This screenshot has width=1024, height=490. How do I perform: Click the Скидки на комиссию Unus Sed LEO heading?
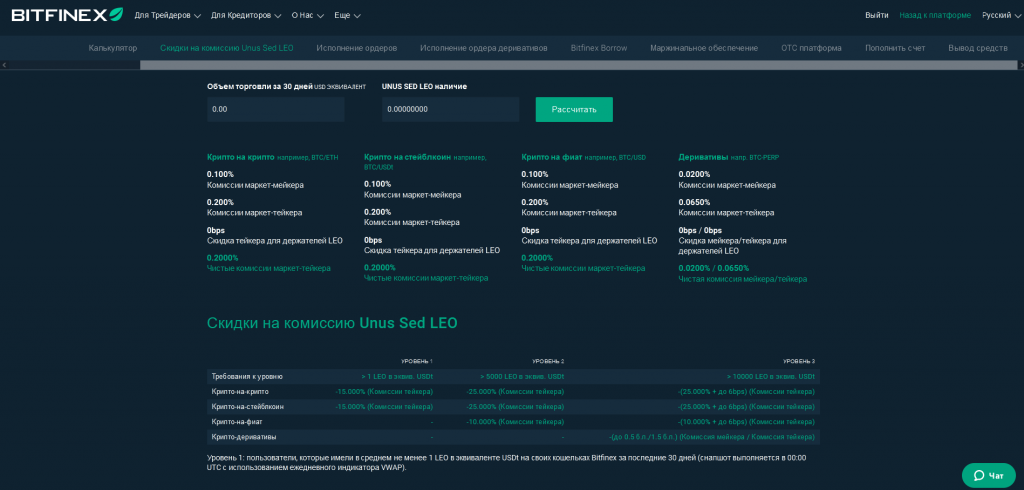click(332, 323)
